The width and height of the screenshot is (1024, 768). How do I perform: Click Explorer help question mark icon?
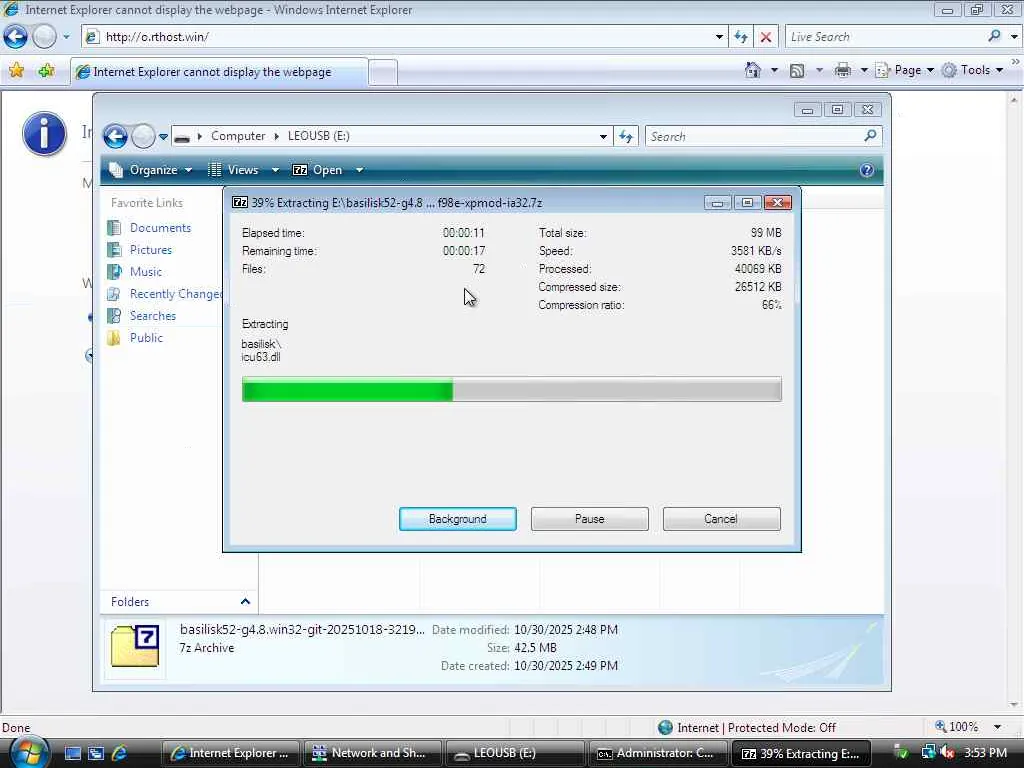click(x=867, y=170)
